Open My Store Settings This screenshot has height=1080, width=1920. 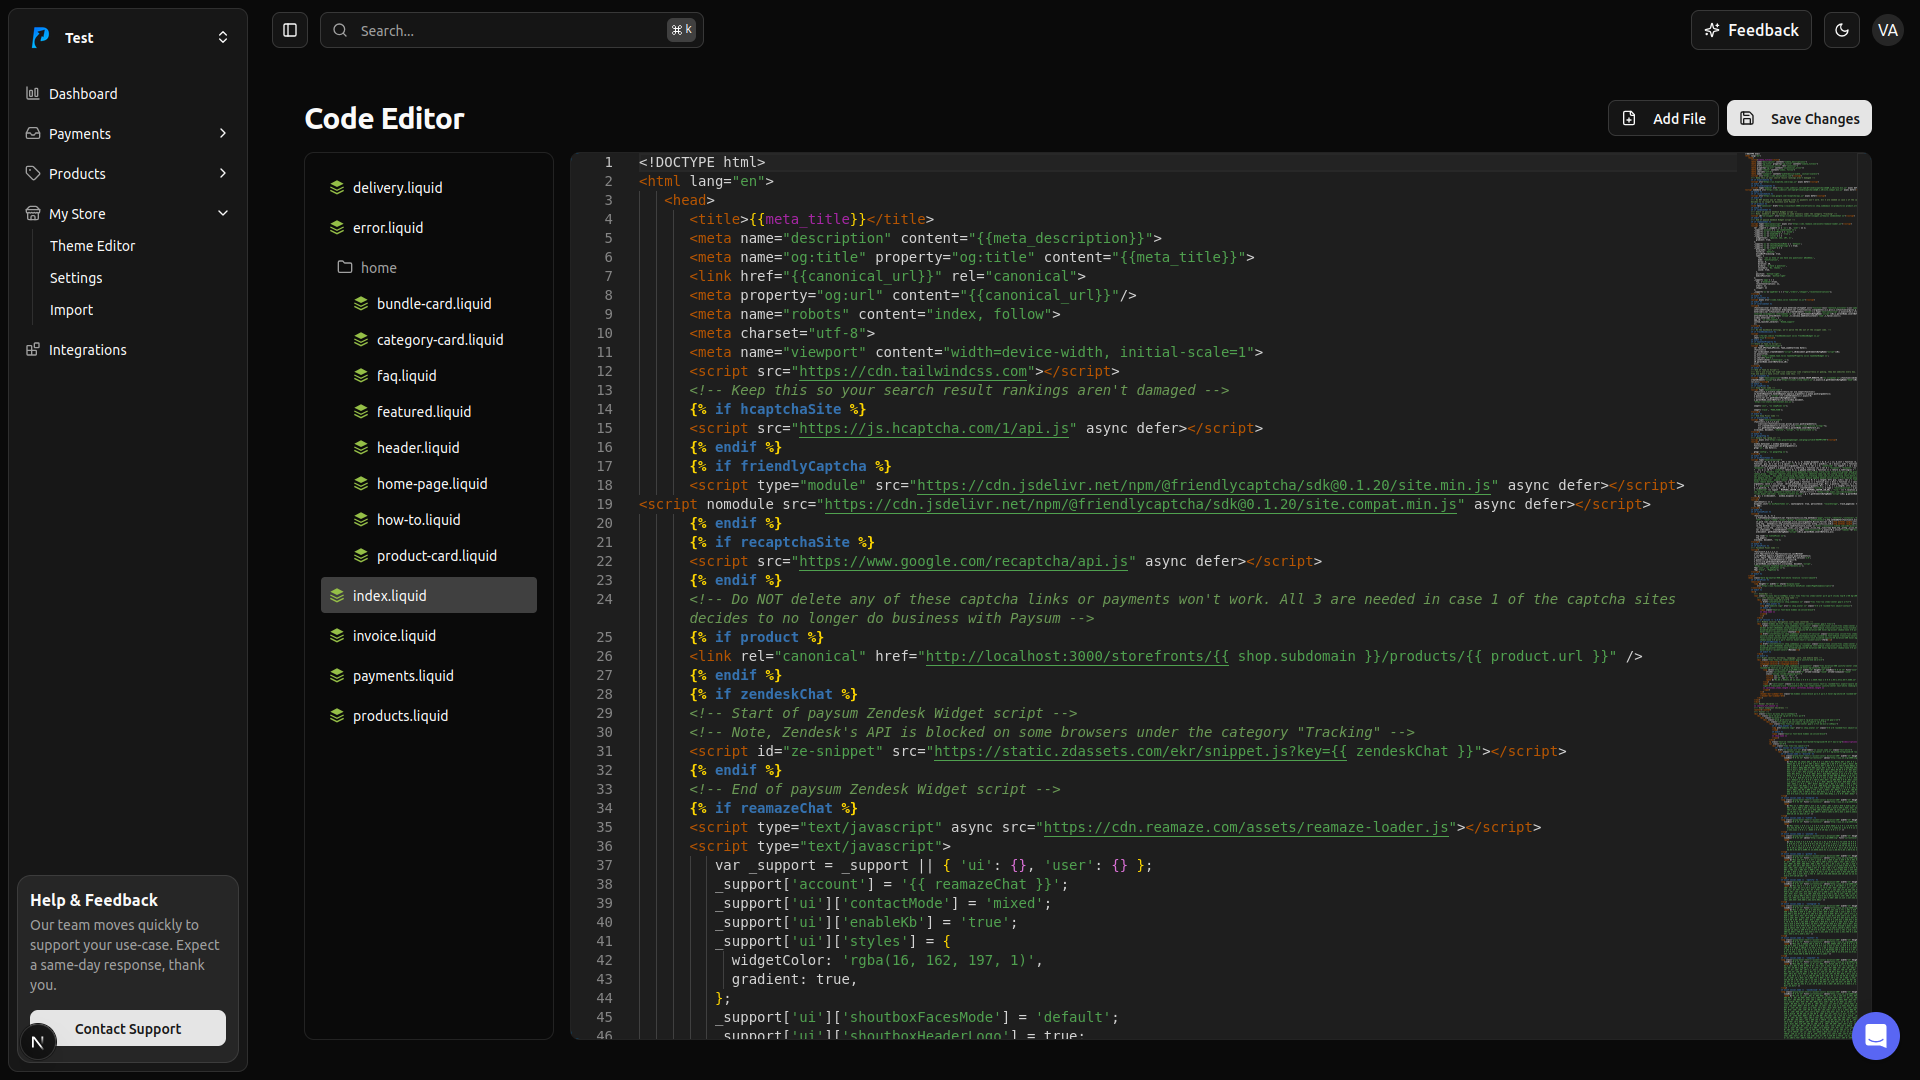(76, 278)
